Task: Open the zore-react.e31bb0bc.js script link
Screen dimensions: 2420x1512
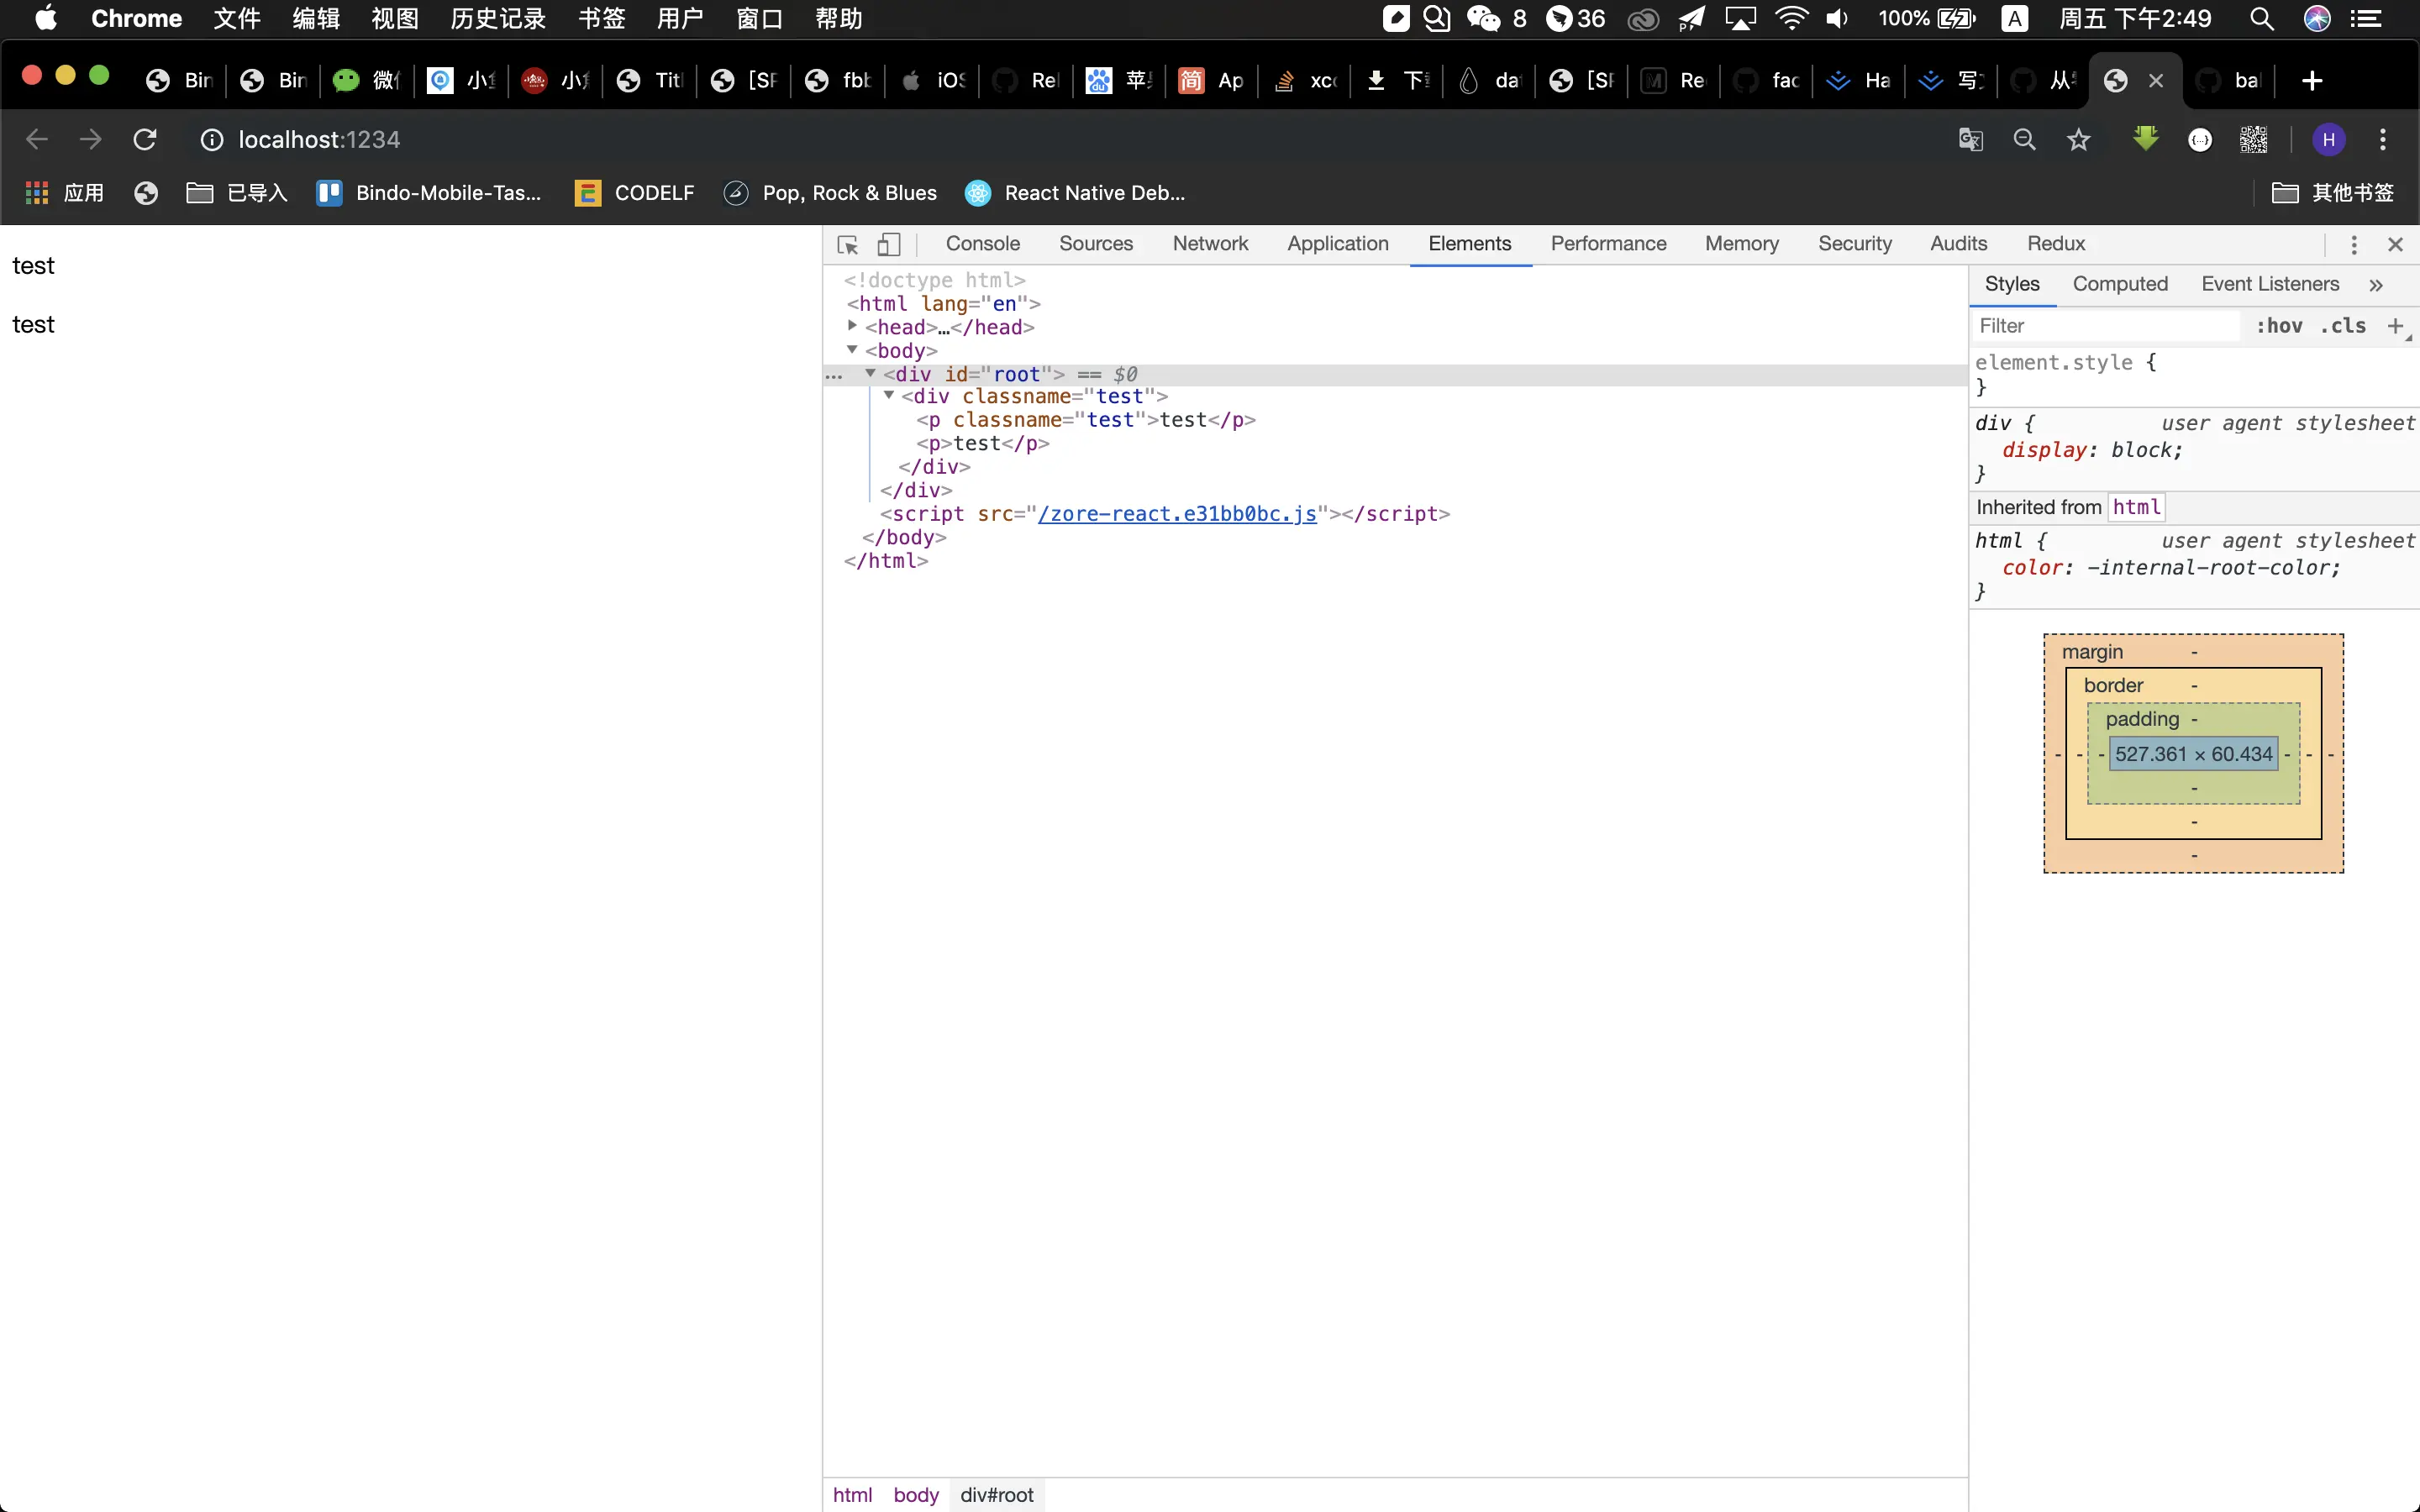Action: click(x=1176, y=514)
